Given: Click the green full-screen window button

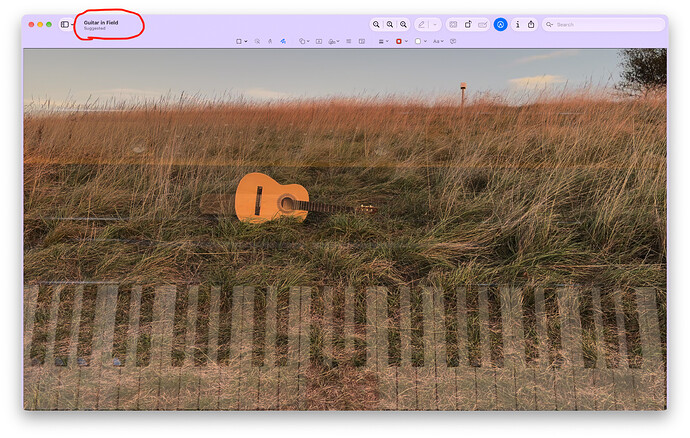Looking at the screenshot, I should click(x=49, y=25).
